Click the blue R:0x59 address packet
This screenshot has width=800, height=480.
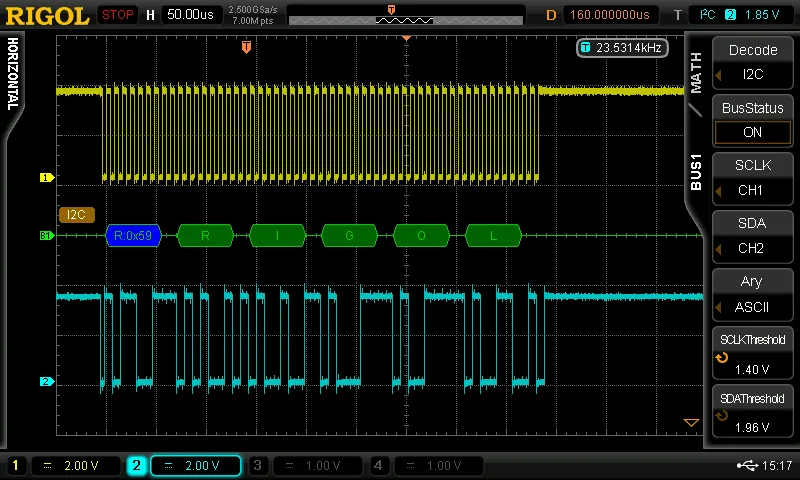click(x=133, y=236)
